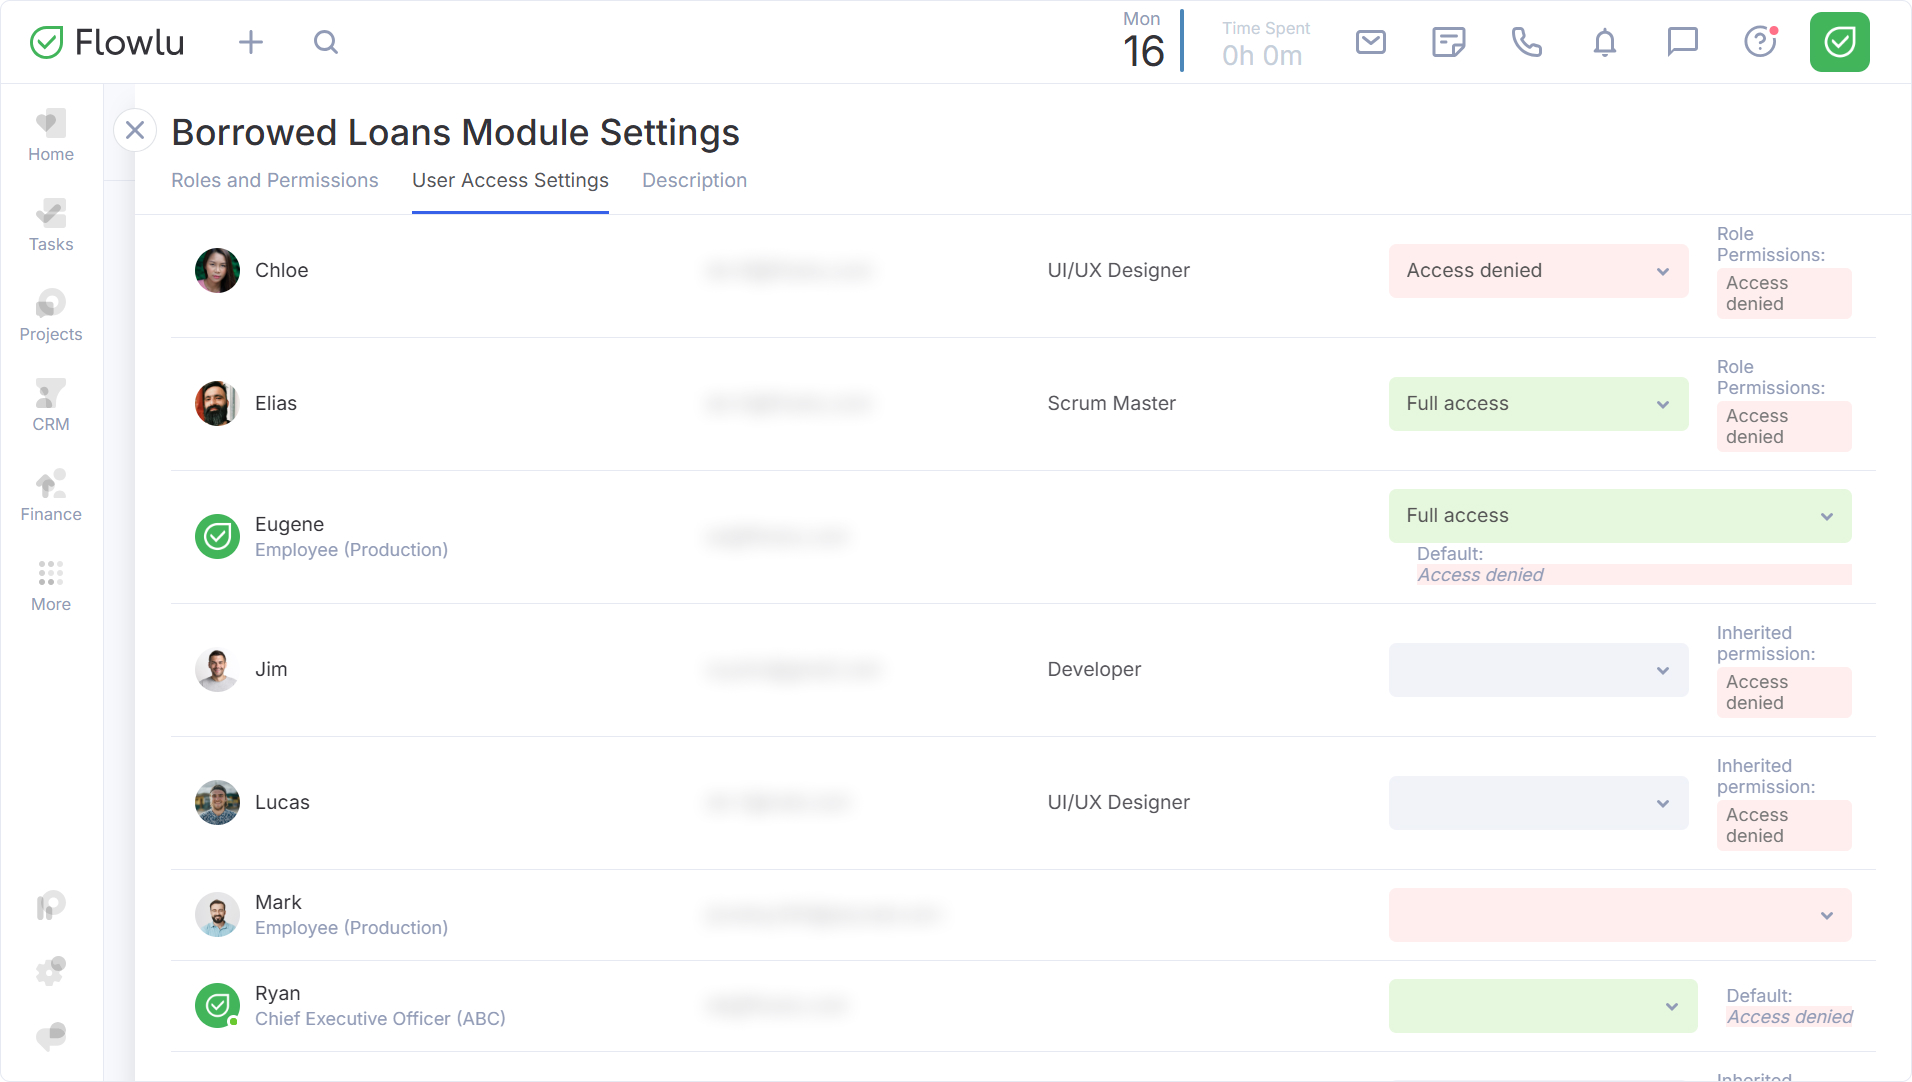Viewport: 1912px width, 1082px height.
Task: Open the search magnifier icon
Action: tap(326, 42)
